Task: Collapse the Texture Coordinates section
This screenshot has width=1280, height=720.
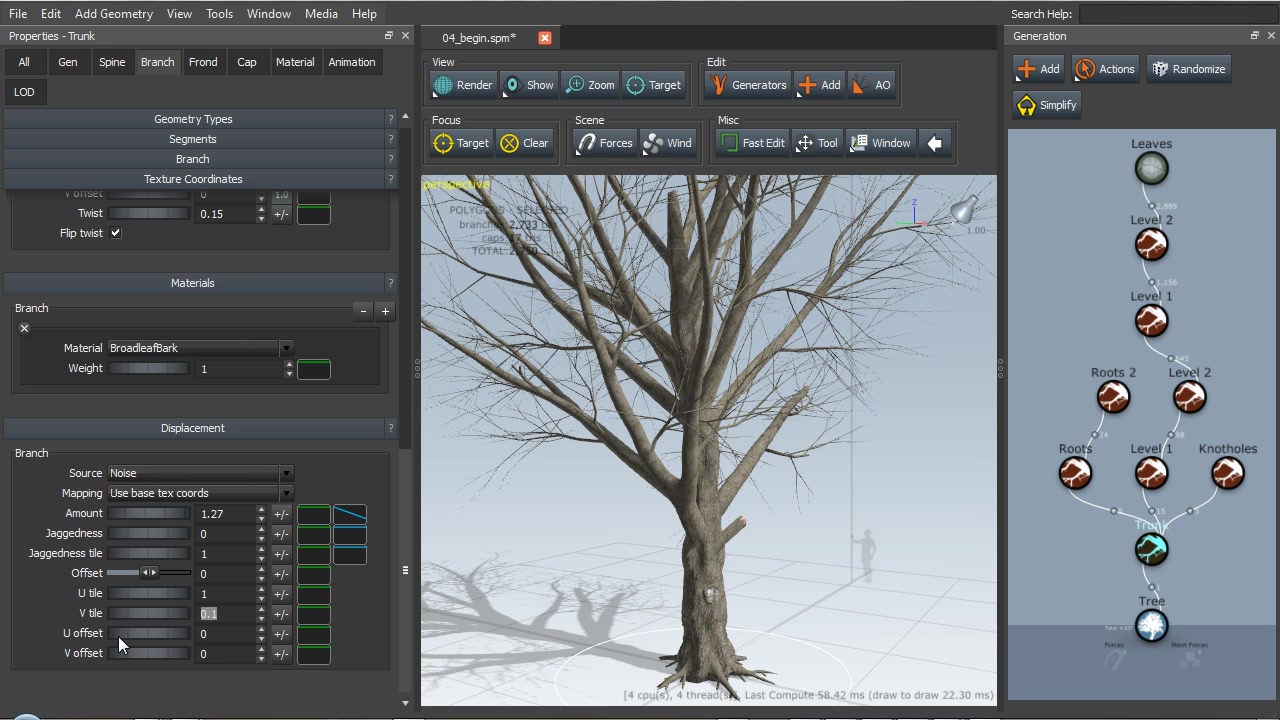Action: pyautogui.click(x=193, y=179)
